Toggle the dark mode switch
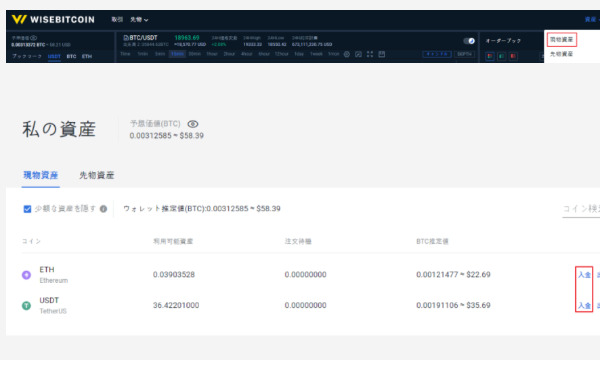This screenshot has width=600, height=375. click(469, 41)
